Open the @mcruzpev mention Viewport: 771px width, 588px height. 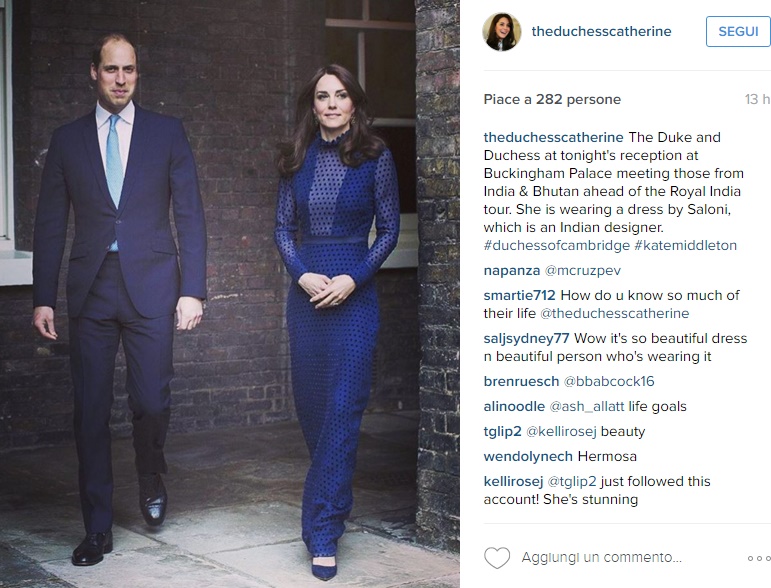pos(583,271)
